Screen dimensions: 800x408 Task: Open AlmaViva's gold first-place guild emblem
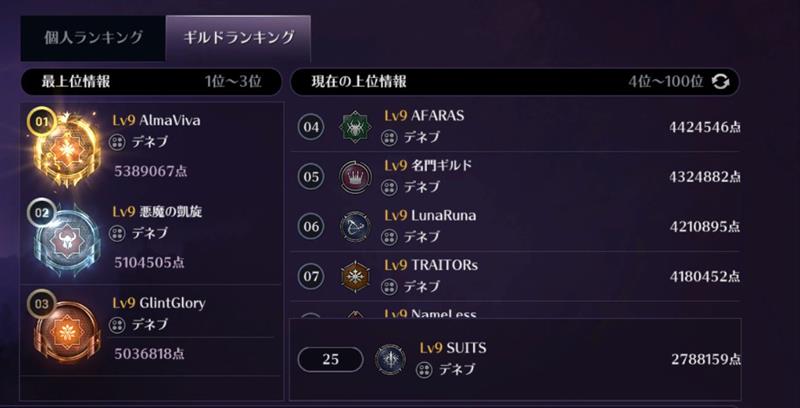click(x=66, y=150)
